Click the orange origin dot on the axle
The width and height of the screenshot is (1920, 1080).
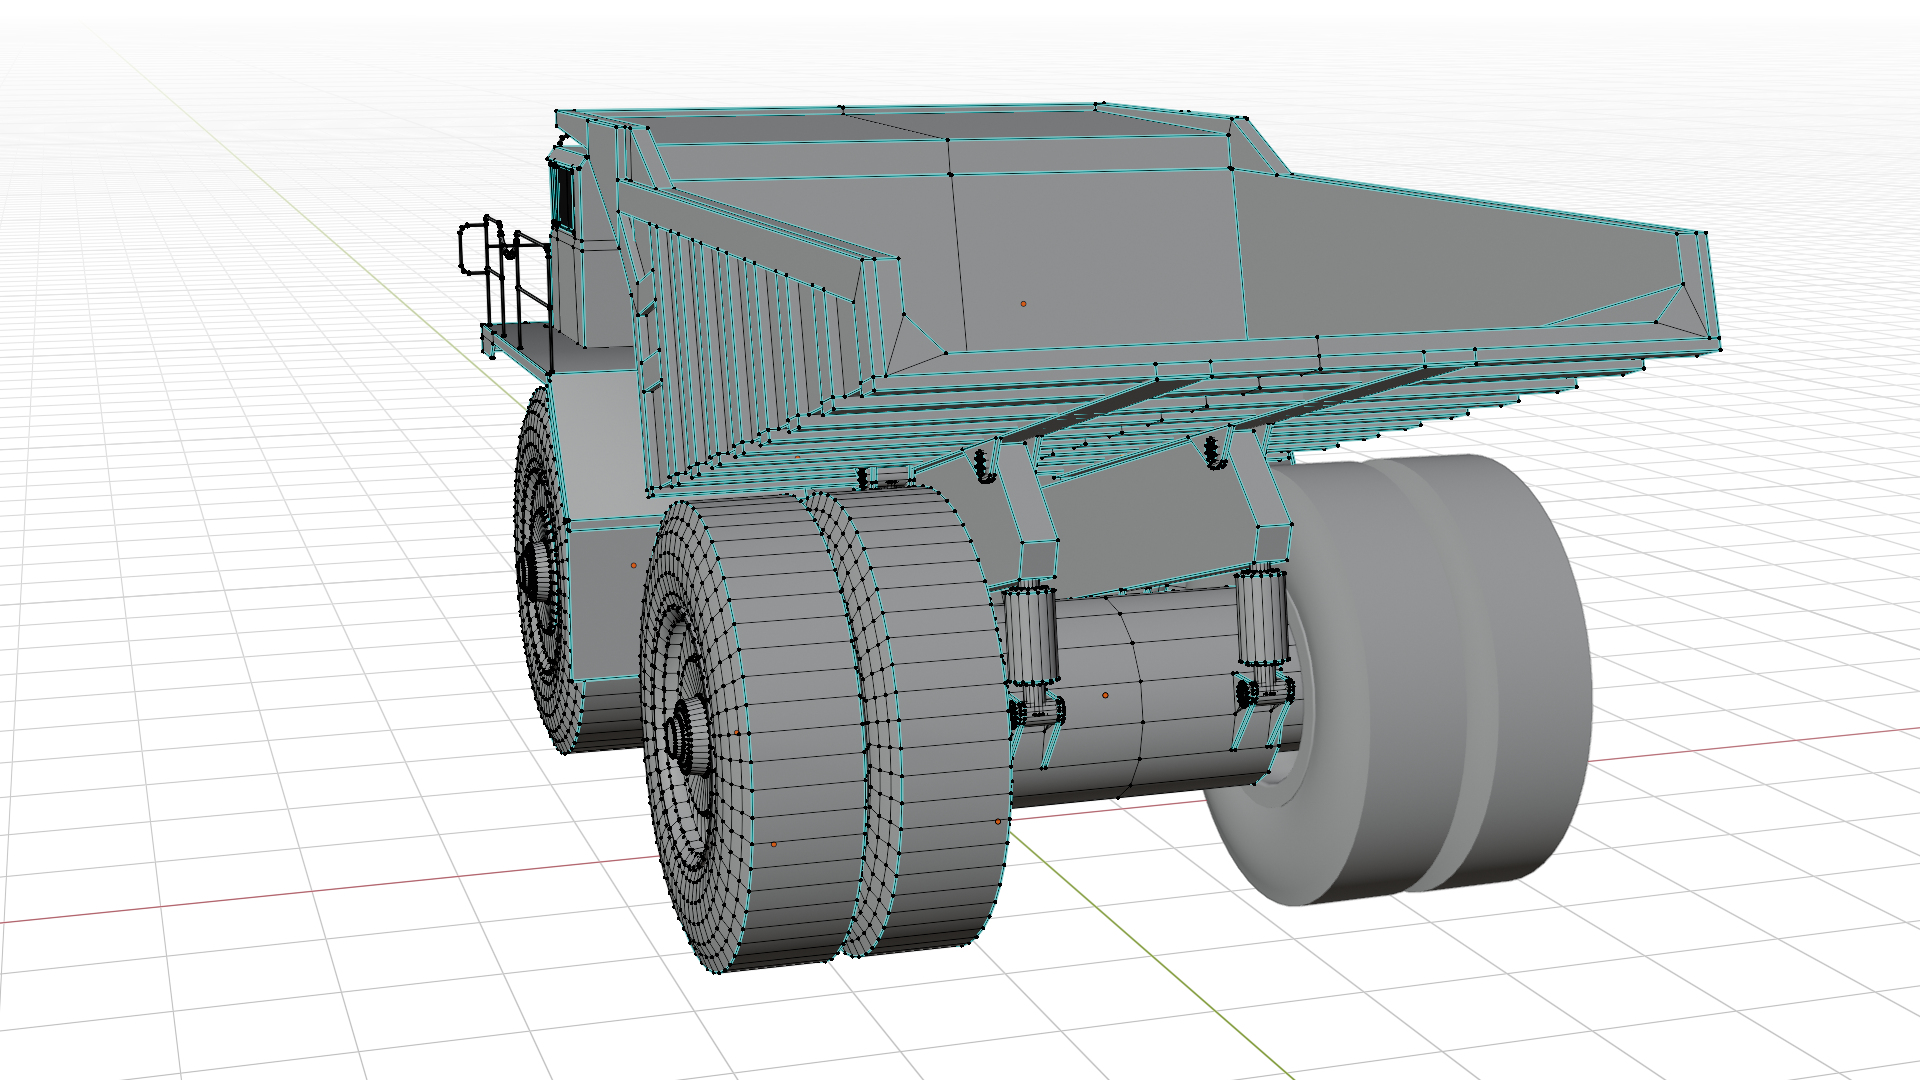click(x=1105, y=695)
